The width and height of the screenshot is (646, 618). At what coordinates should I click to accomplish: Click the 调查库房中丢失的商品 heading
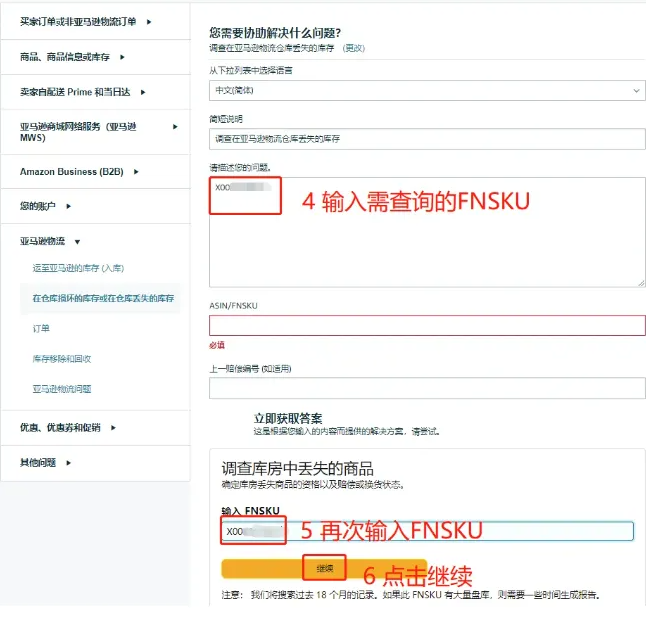point(297,468)
